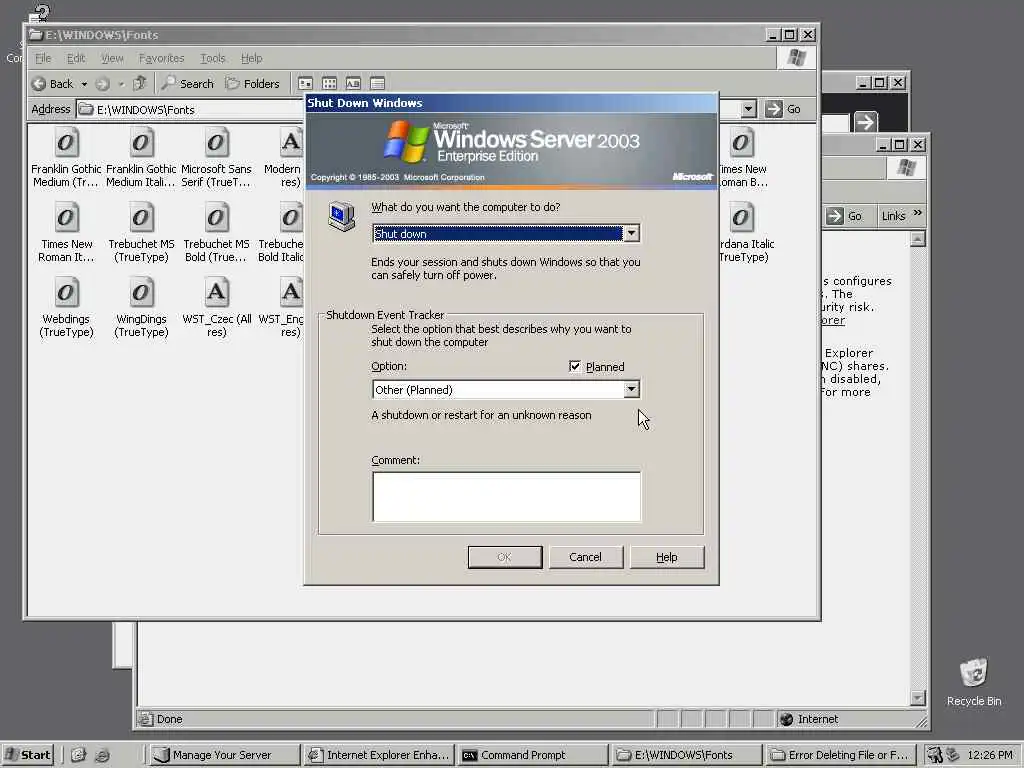The image size is (1024, 768).
Task: Click Forward arrow in Fonts toolbar
Action: (103, 84)
